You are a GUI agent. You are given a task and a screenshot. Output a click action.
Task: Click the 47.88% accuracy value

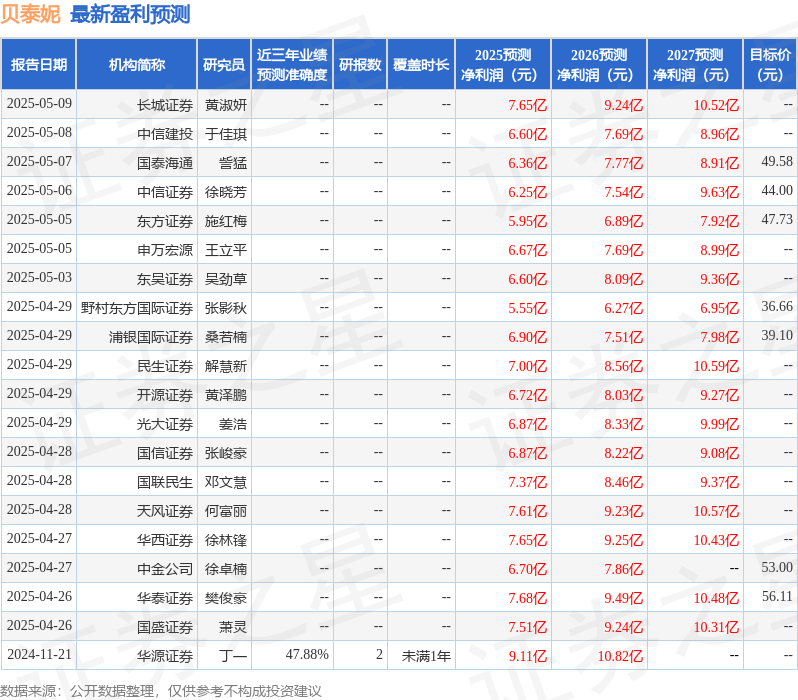point(307,655)
